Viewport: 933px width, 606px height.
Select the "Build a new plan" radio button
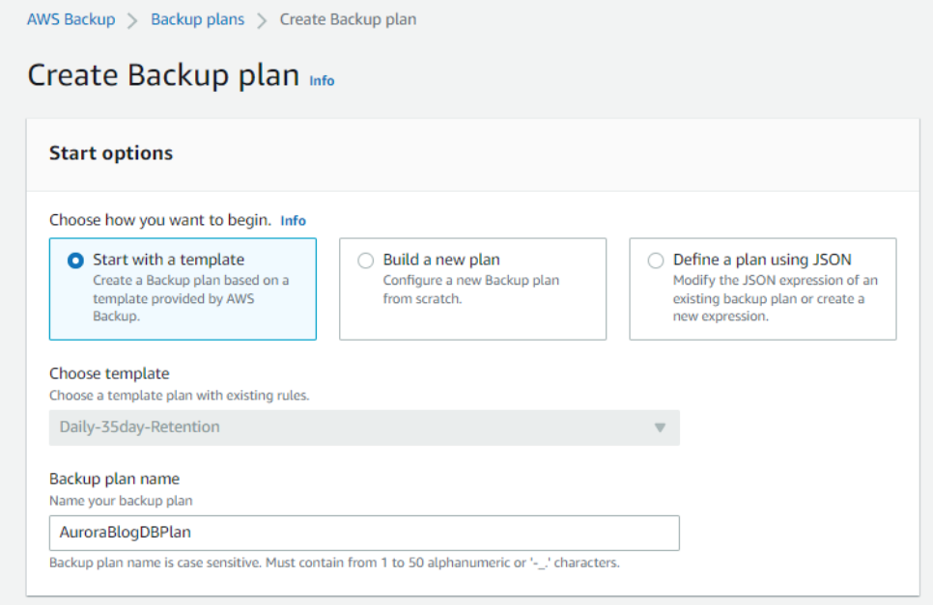(x=366, y=260)
